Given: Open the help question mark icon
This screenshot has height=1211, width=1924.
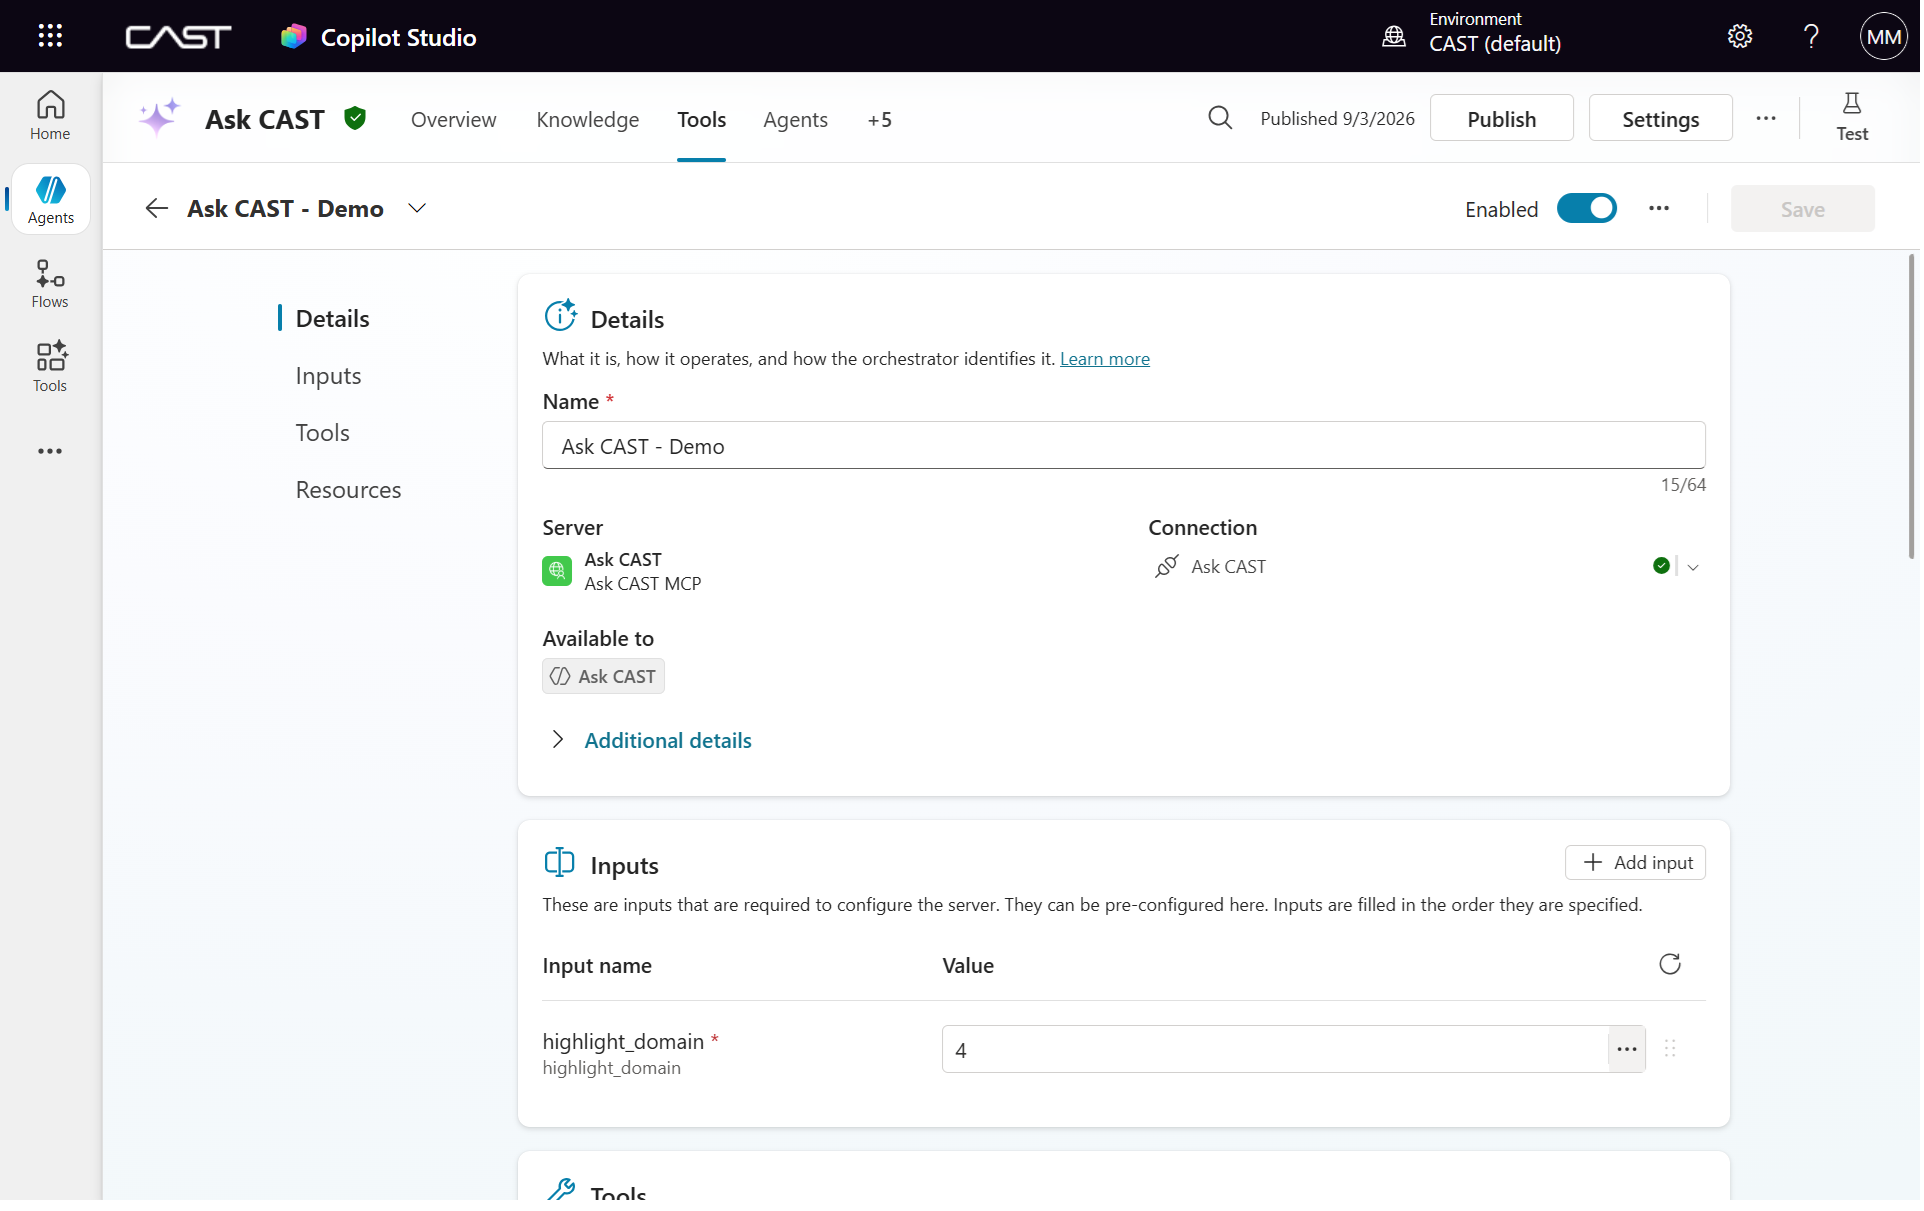Looking at the screenshot, I should click(1811, 37).
